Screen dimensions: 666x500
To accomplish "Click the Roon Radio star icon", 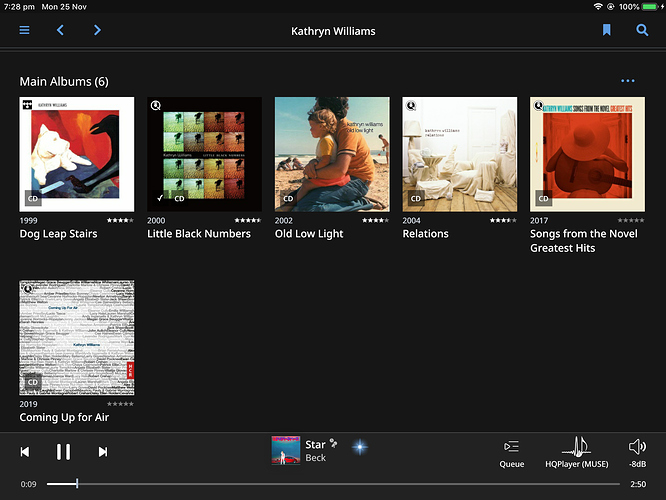I will point(360,447).
